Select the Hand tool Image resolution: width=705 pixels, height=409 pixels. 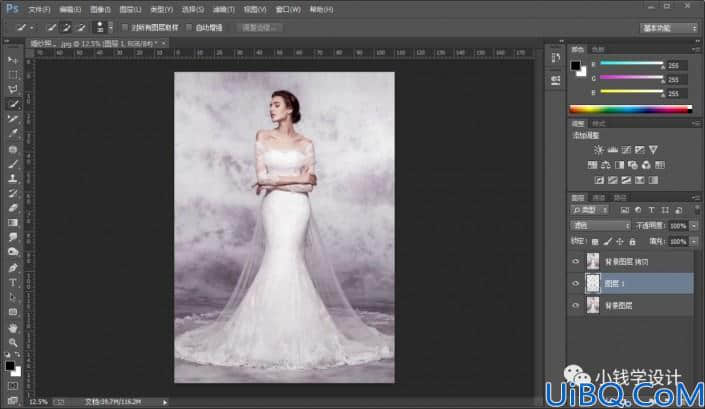pos(13,328)
